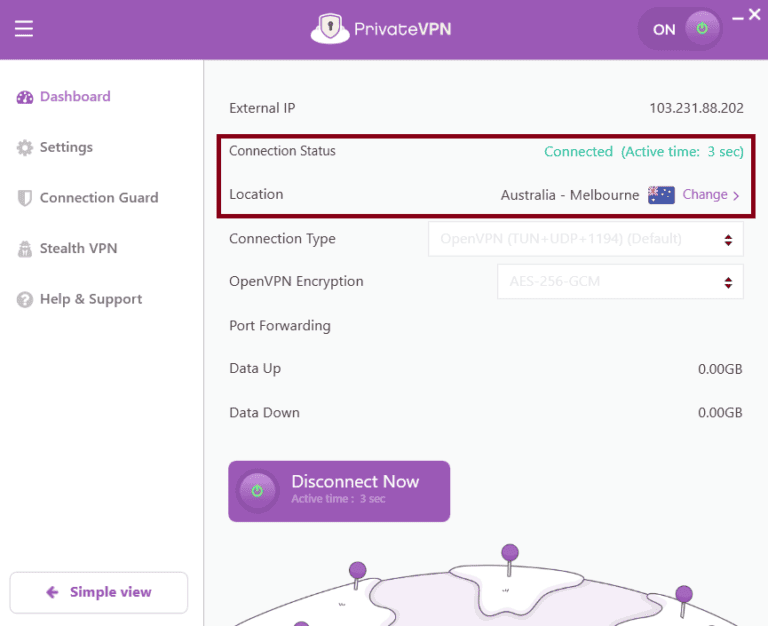Click the Connection Guard shield icon
The height and width of the screenshot is (626, 768).
[x=24, y=198]
